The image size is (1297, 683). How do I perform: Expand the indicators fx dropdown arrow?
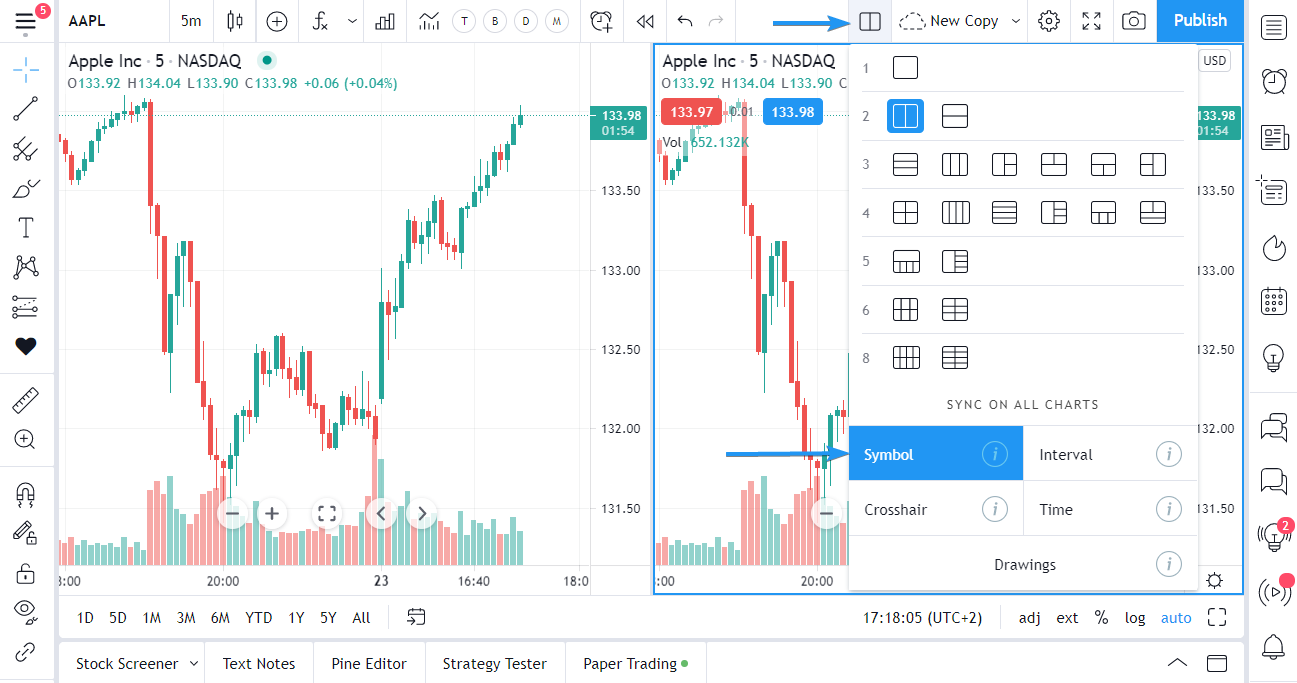click(x=352, y=21)
